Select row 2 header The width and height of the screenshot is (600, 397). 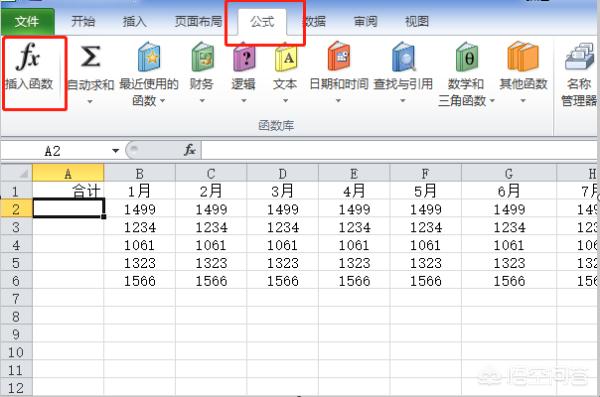tap(16, 209)
